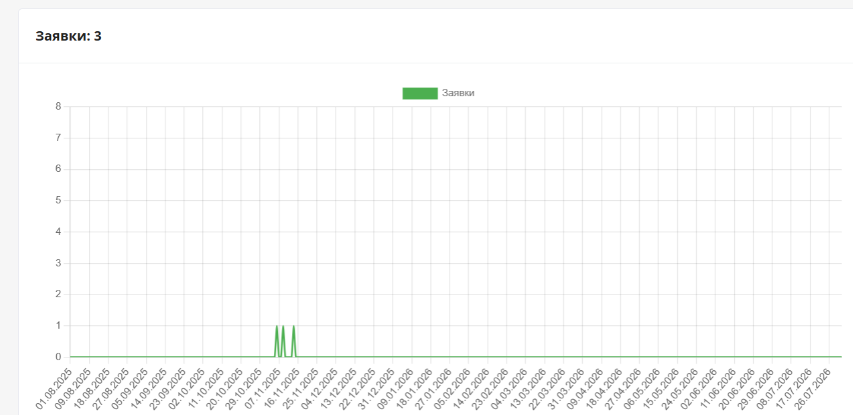Click the green Заявки legend color box
The width and height of the screenshot is (853, 415).
pos(419,93)
